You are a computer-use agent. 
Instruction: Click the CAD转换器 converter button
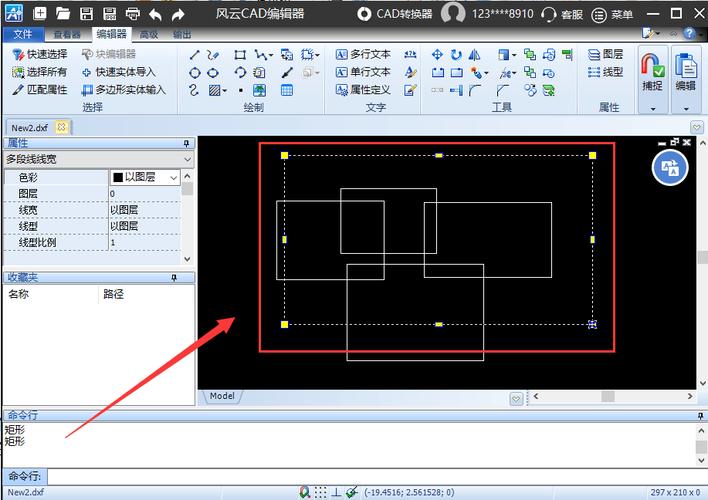tap(395, 14)
